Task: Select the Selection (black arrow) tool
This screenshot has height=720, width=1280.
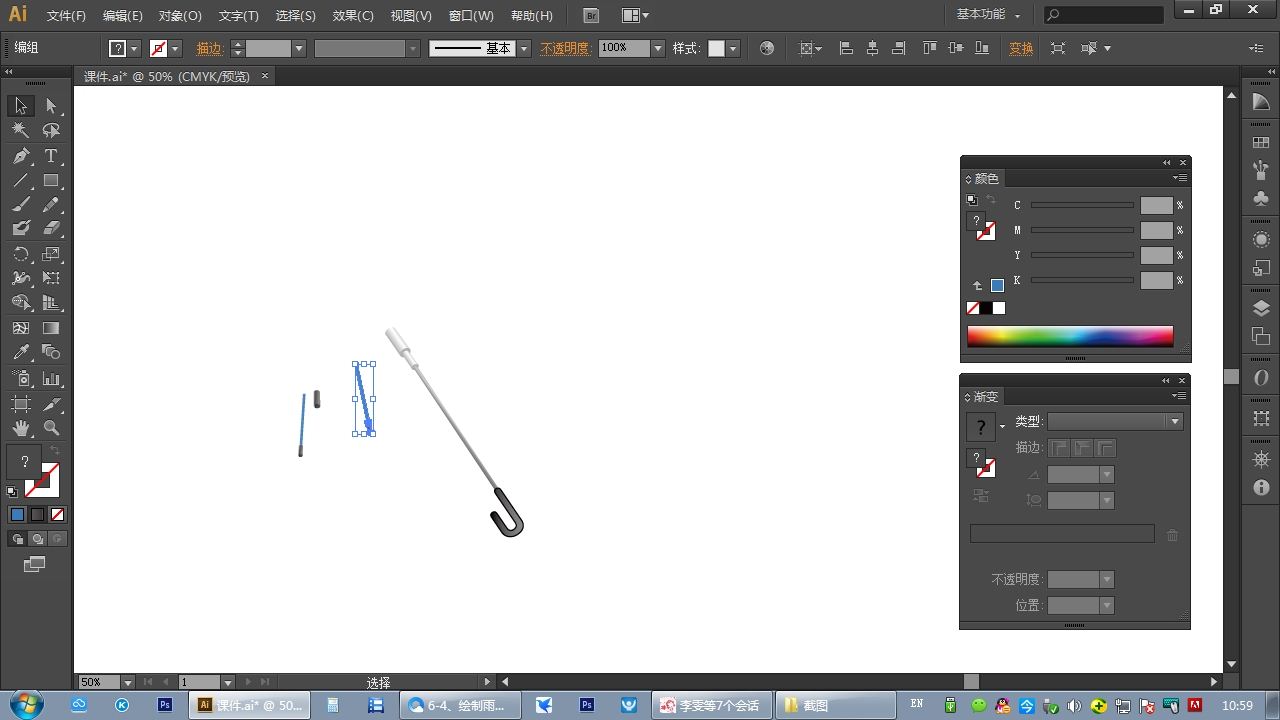Action: pos(21,106)
